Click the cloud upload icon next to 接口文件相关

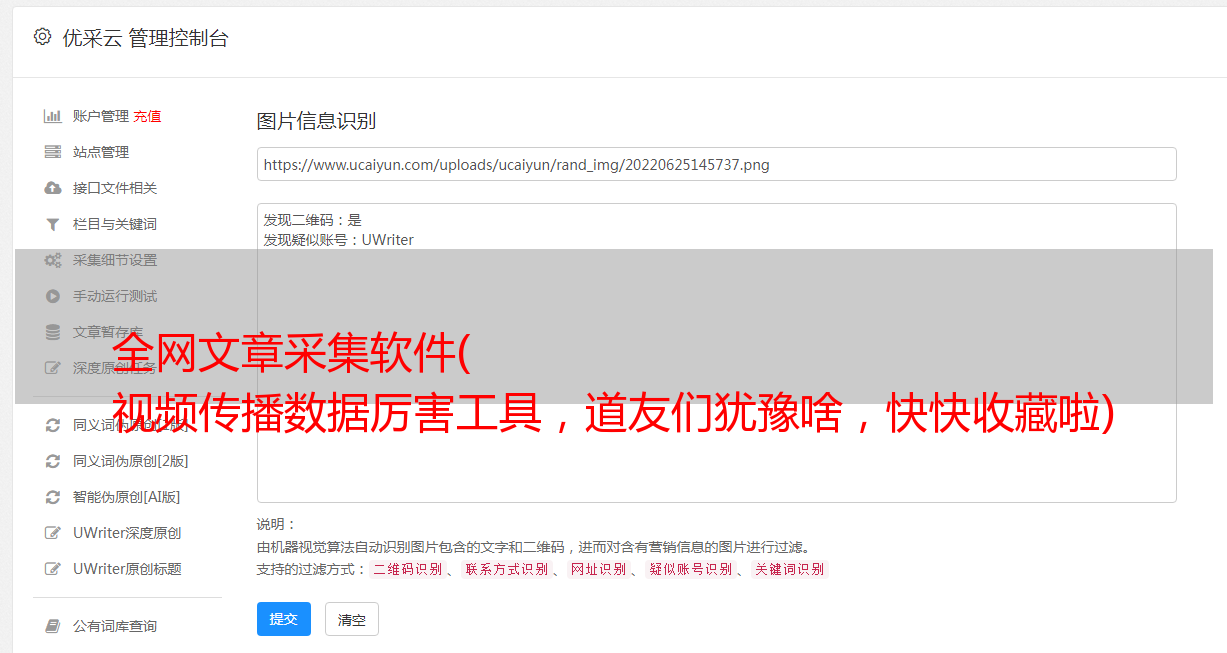[53, 188]
